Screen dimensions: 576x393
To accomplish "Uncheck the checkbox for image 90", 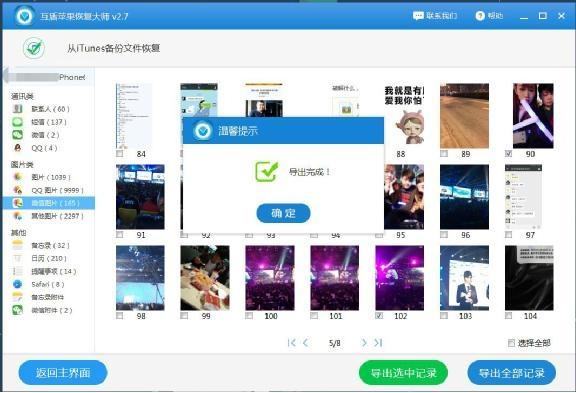I will (x=508, y=154).
